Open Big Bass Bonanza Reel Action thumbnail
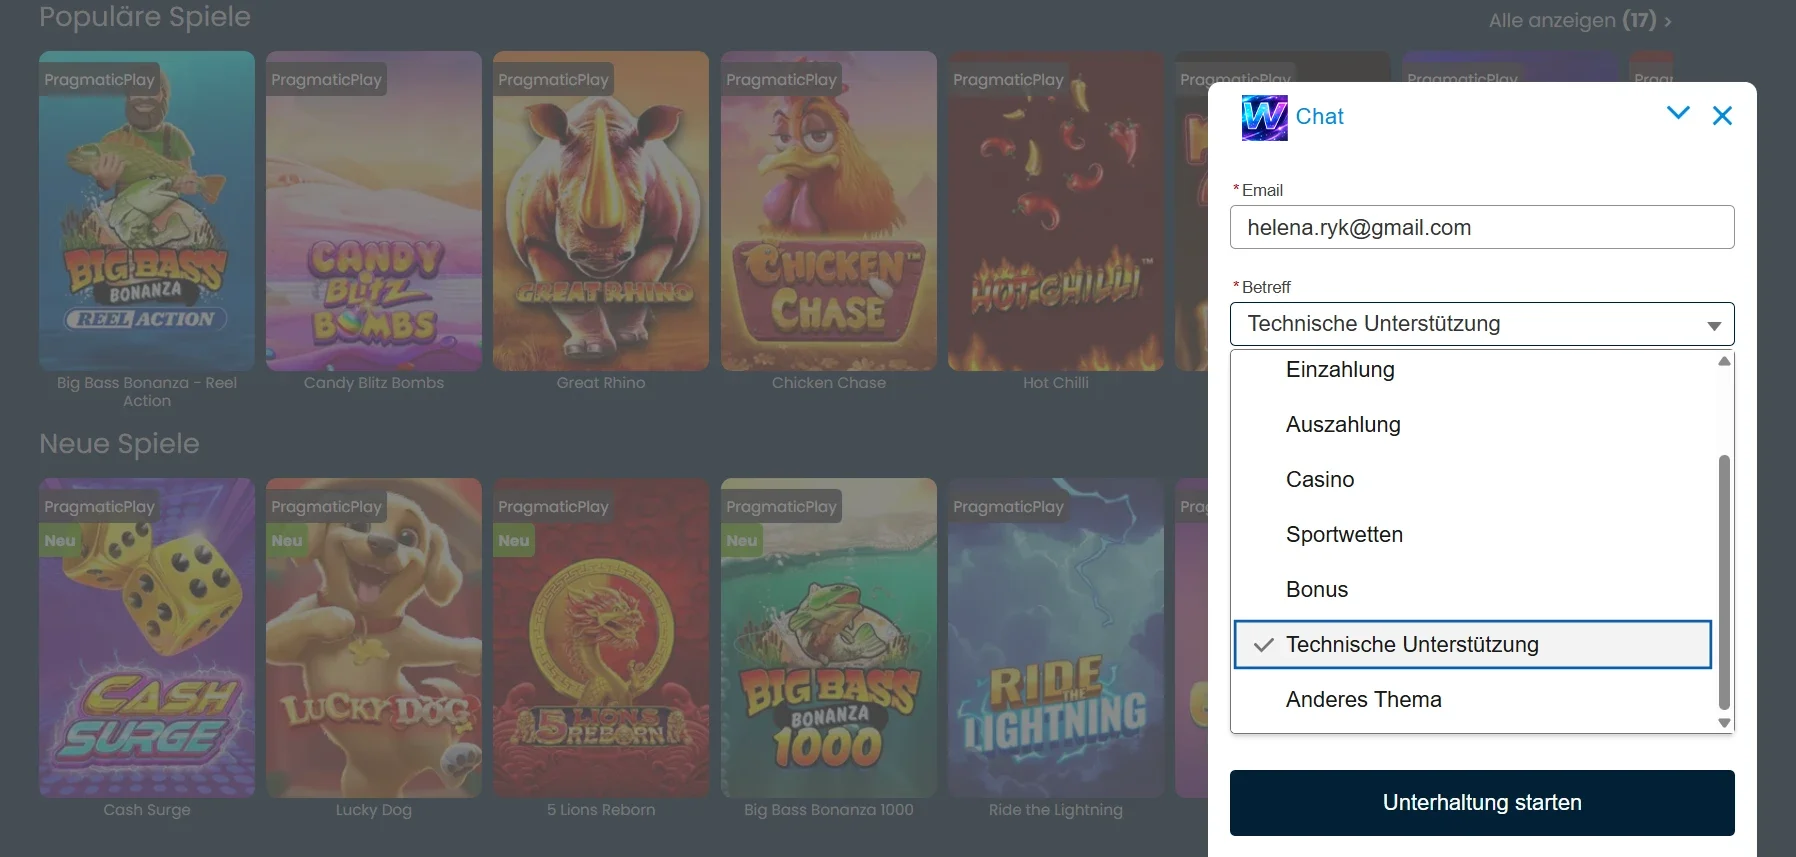Screen dimensions: 1796x857 [147, 211]
